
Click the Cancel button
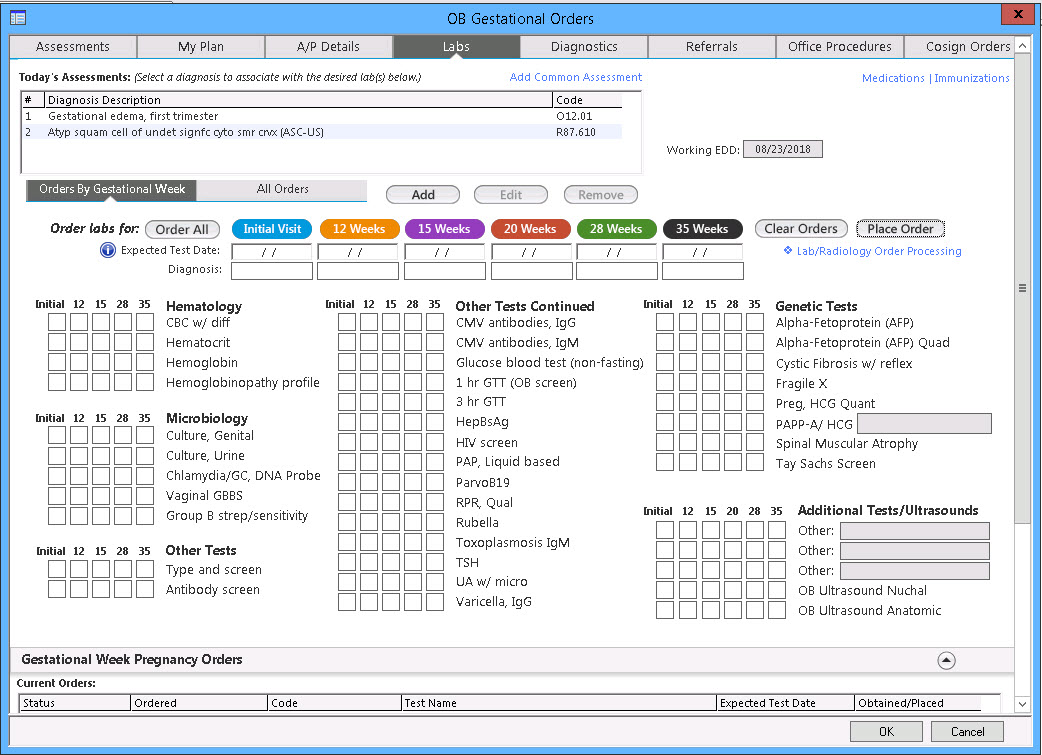(x=968, y=732)
